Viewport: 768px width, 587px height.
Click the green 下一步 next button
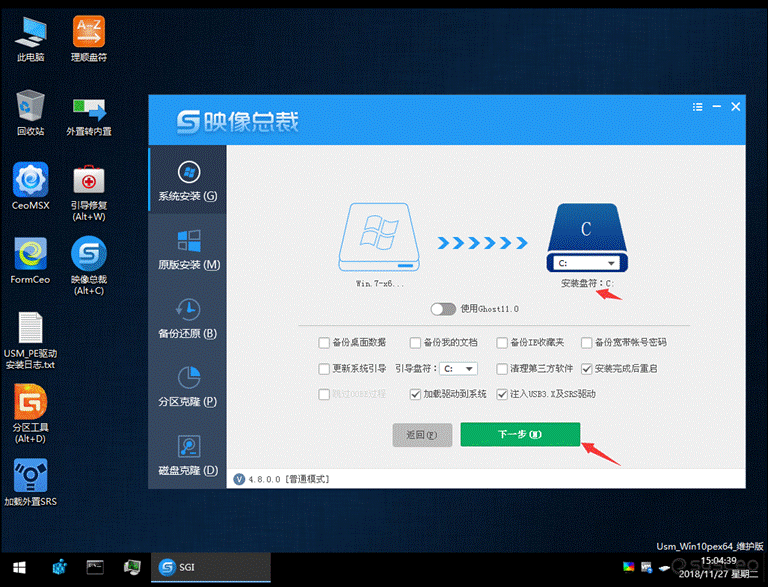pos(520,434)
